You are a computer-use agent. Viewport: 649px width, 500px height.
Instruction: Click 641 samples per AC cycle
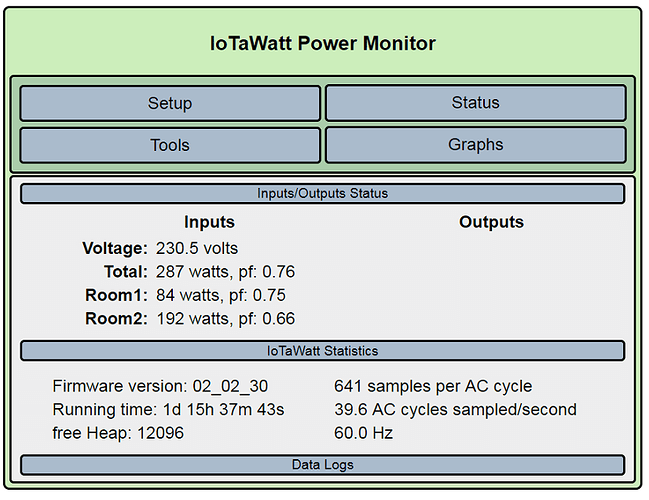coord(433,386)
